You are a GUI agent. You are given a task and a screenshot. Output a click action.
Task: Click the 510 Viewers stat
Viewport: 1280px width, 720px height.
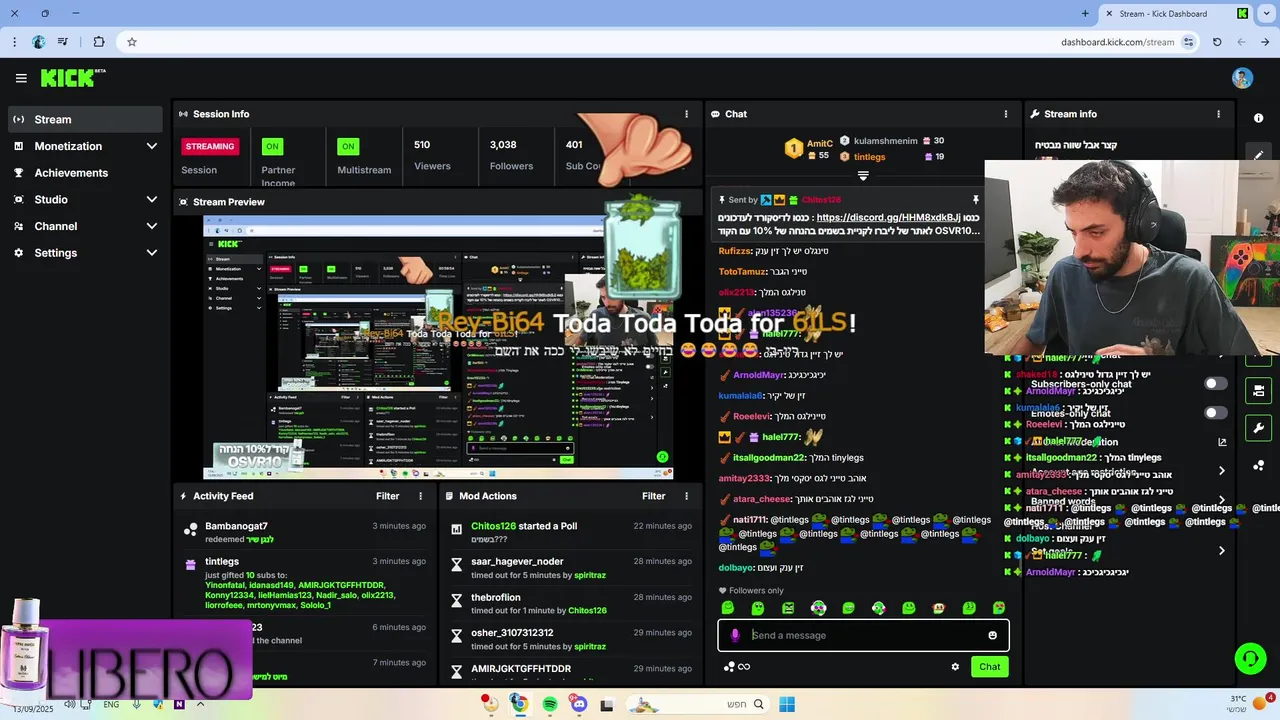pos(432,155)
